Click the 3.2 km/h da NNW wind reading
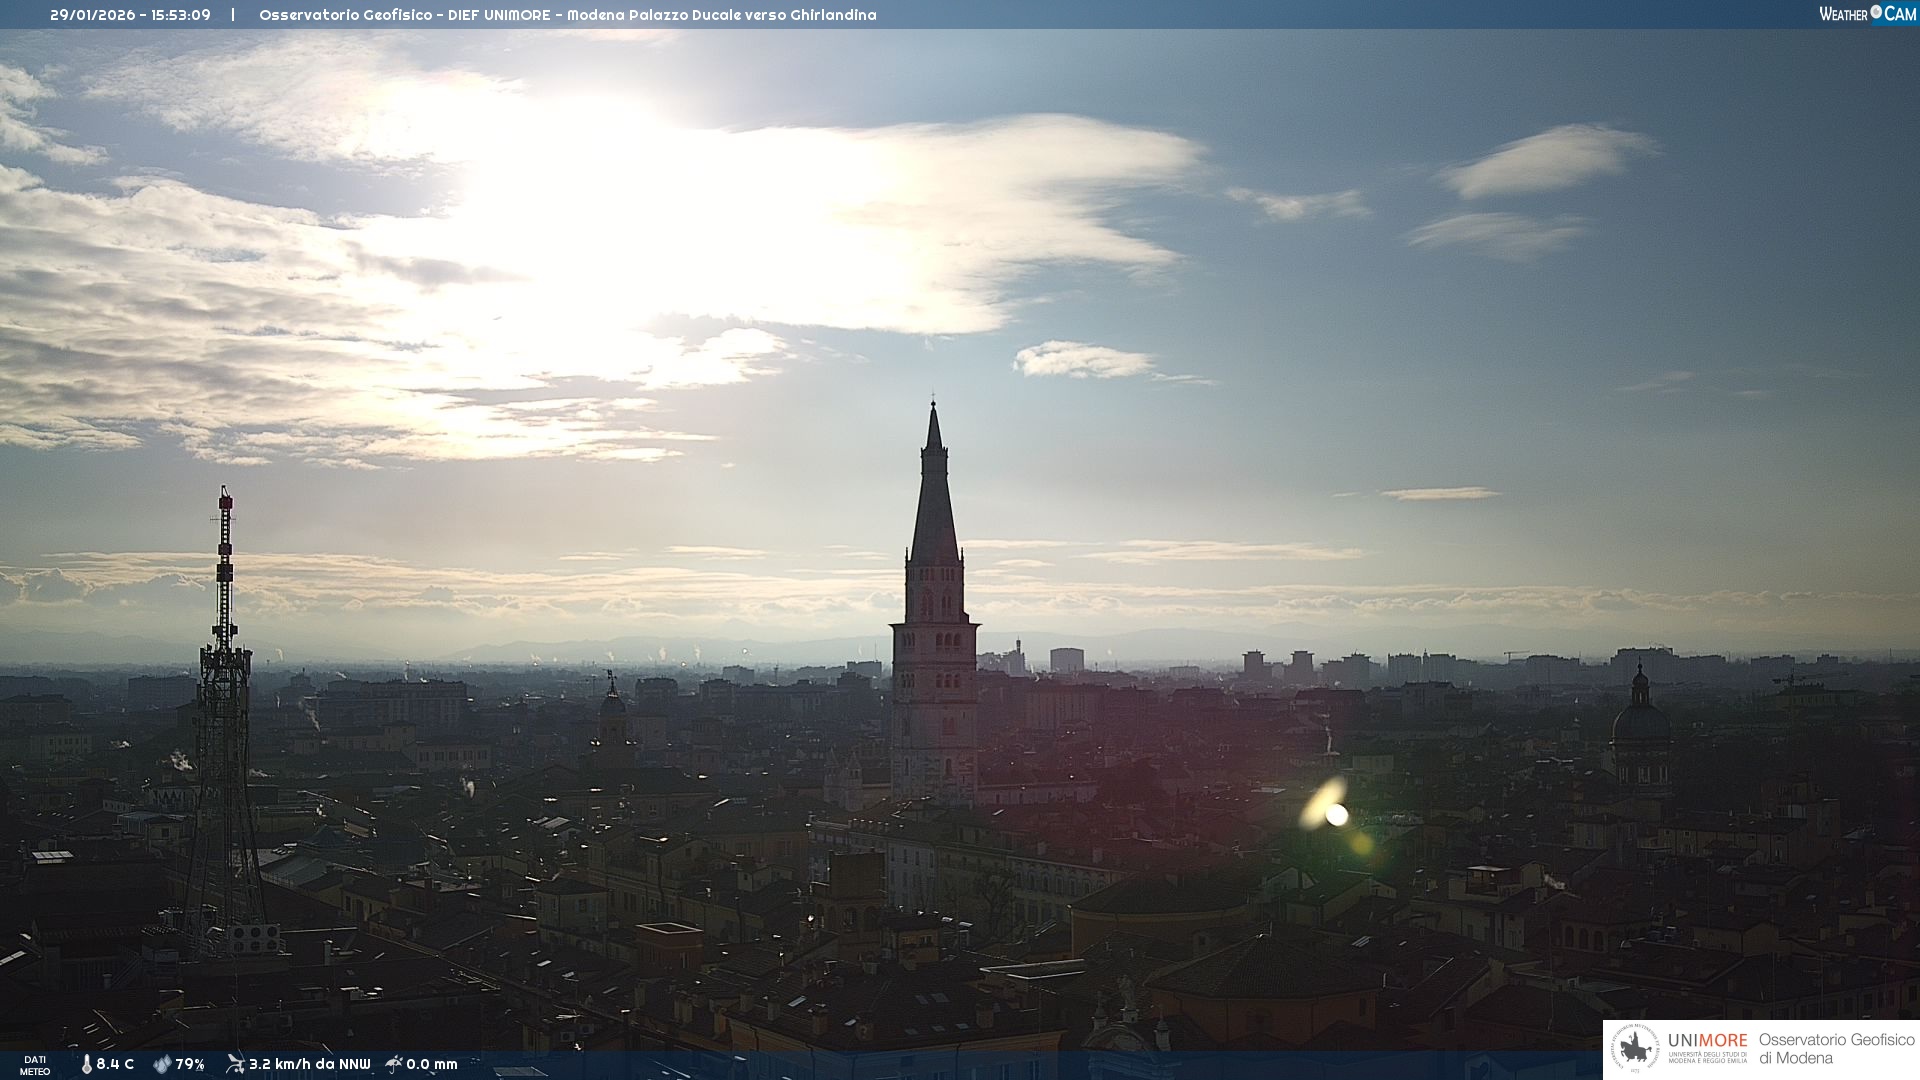 [x=309, y=1064]
